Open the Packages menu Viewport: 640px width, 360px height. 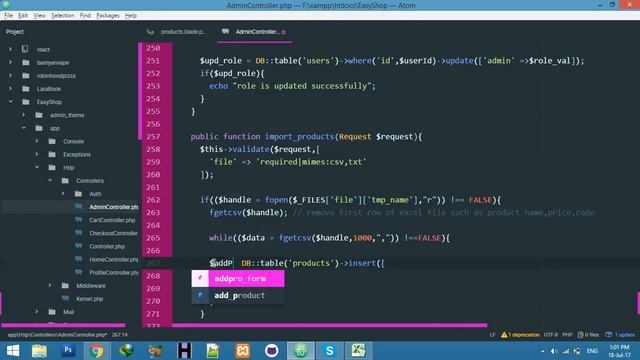[108, 16]
